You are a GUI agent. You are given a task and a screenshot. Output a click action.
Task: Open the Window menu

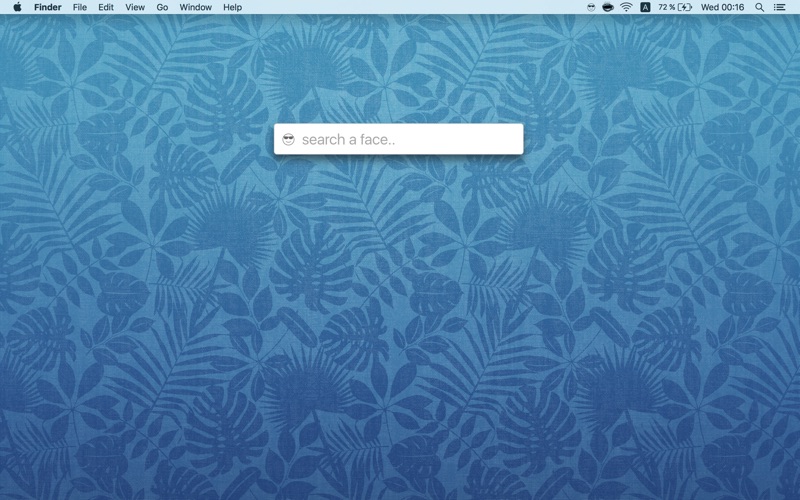click(x=195, y=7)
